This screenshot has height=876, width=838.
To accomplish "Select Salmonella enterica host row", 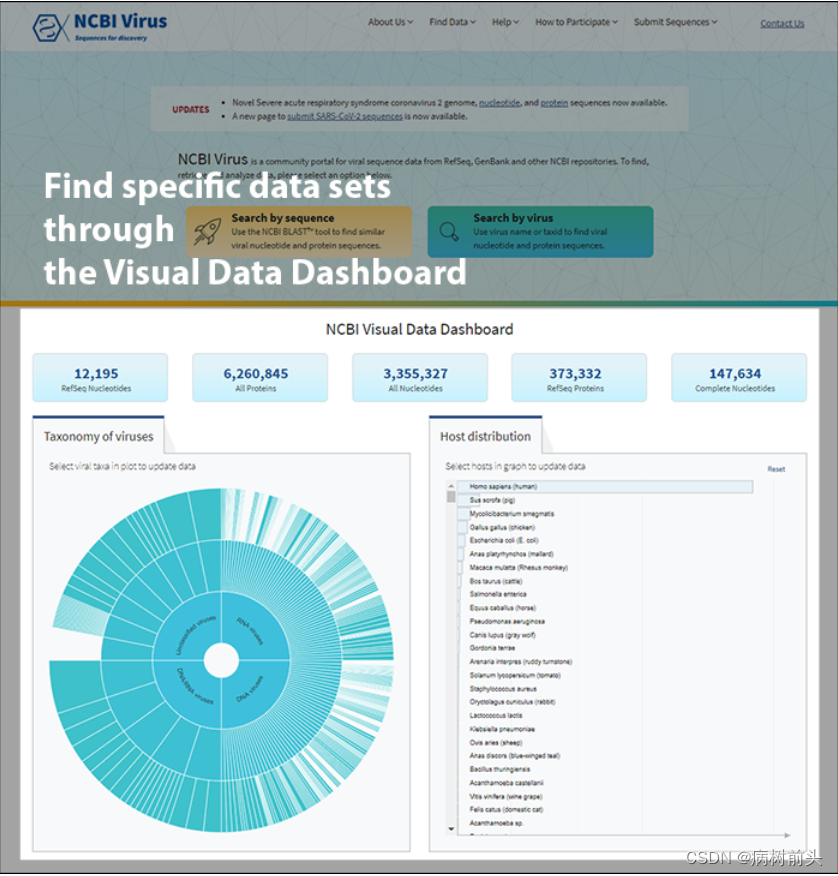I will [x=498, y=594].
